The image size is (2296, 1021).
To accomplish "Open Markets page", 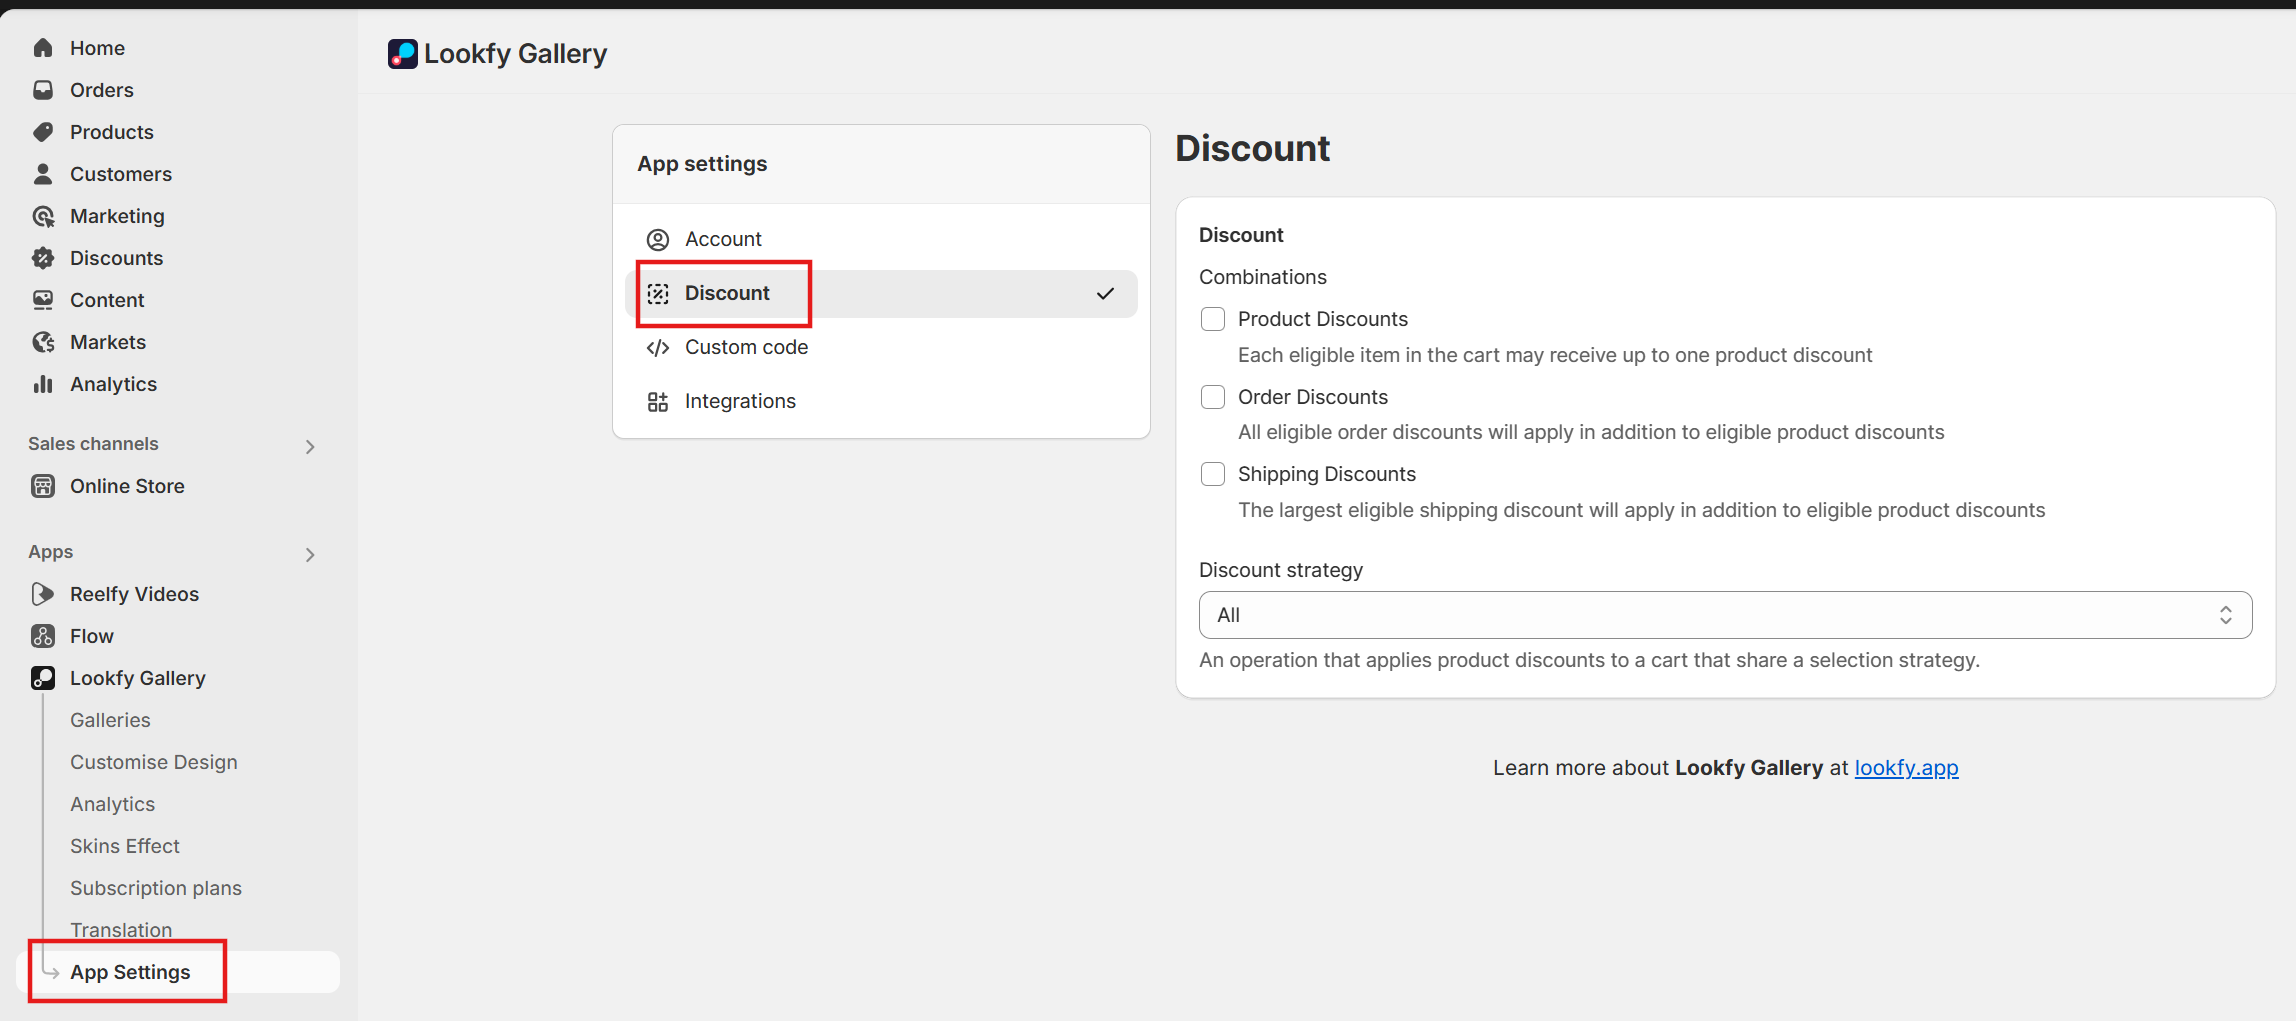I will tap(108, 342).
